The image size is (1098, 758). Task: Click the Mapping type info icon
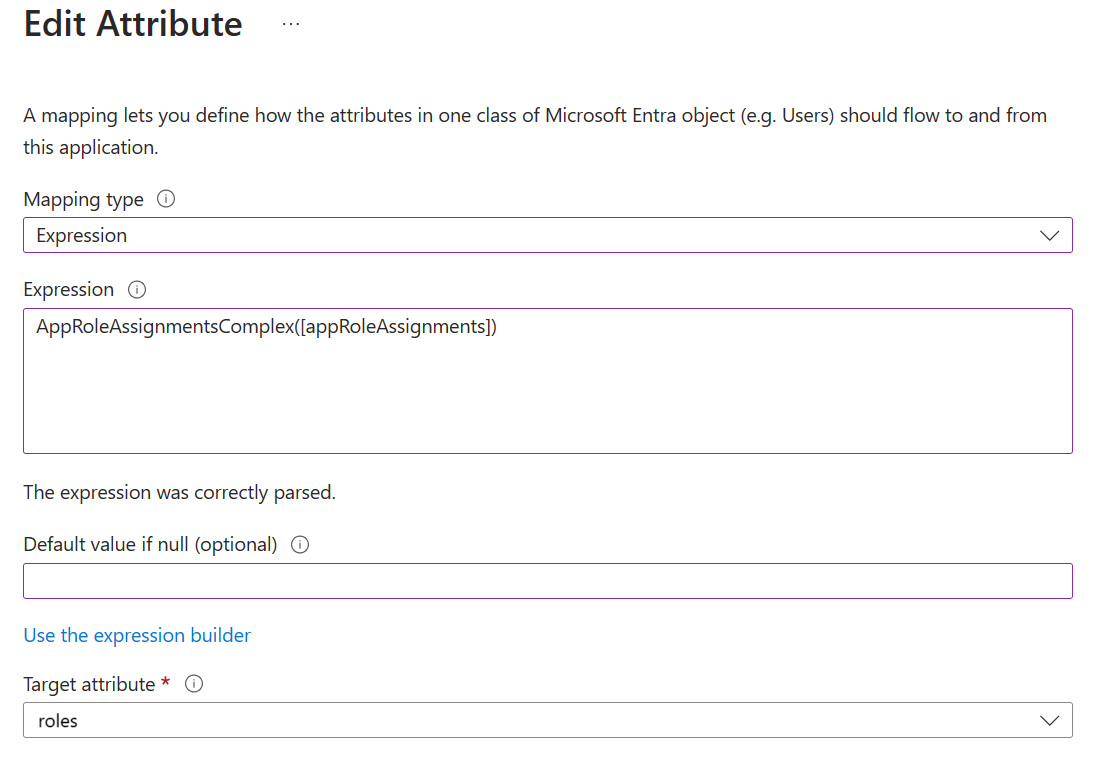coord(165,199)
